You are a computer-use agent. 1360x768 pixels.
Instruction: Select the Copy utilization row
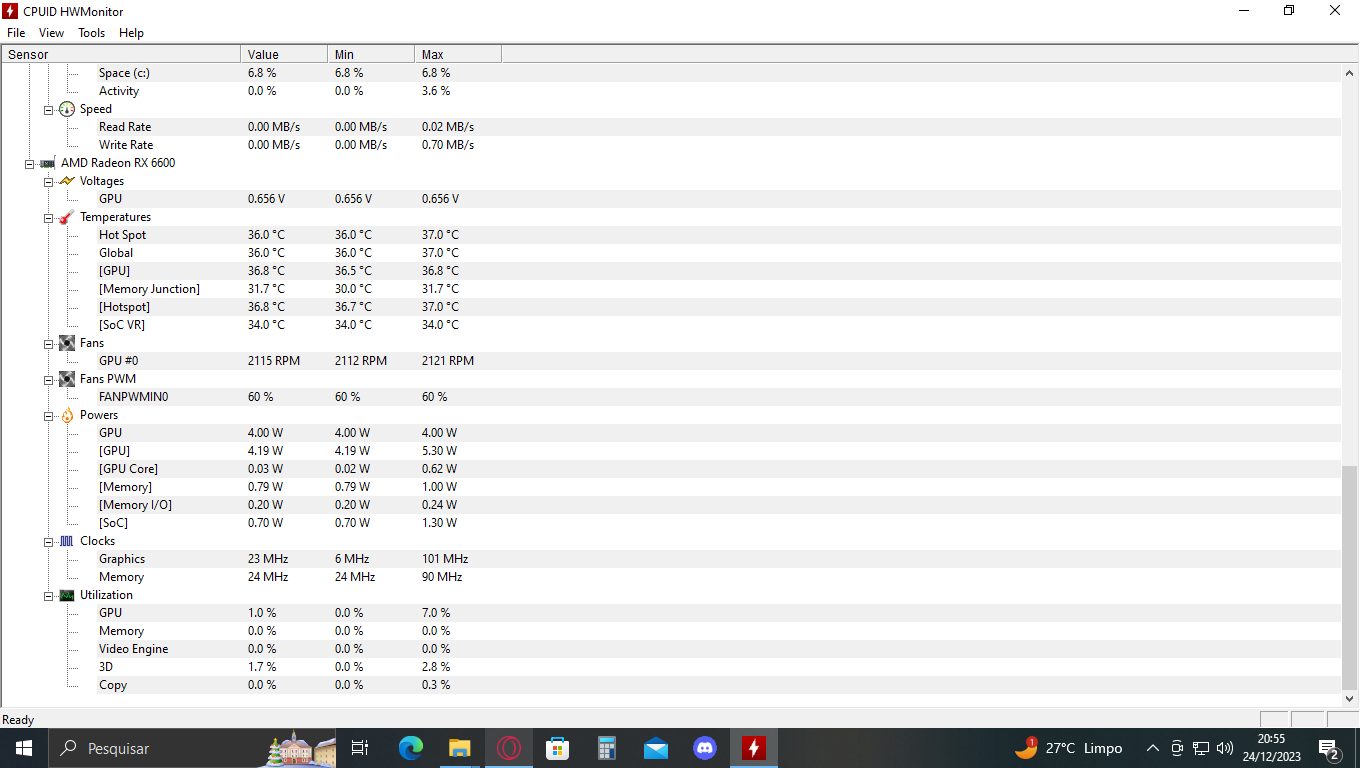click(x=671, y=685)
